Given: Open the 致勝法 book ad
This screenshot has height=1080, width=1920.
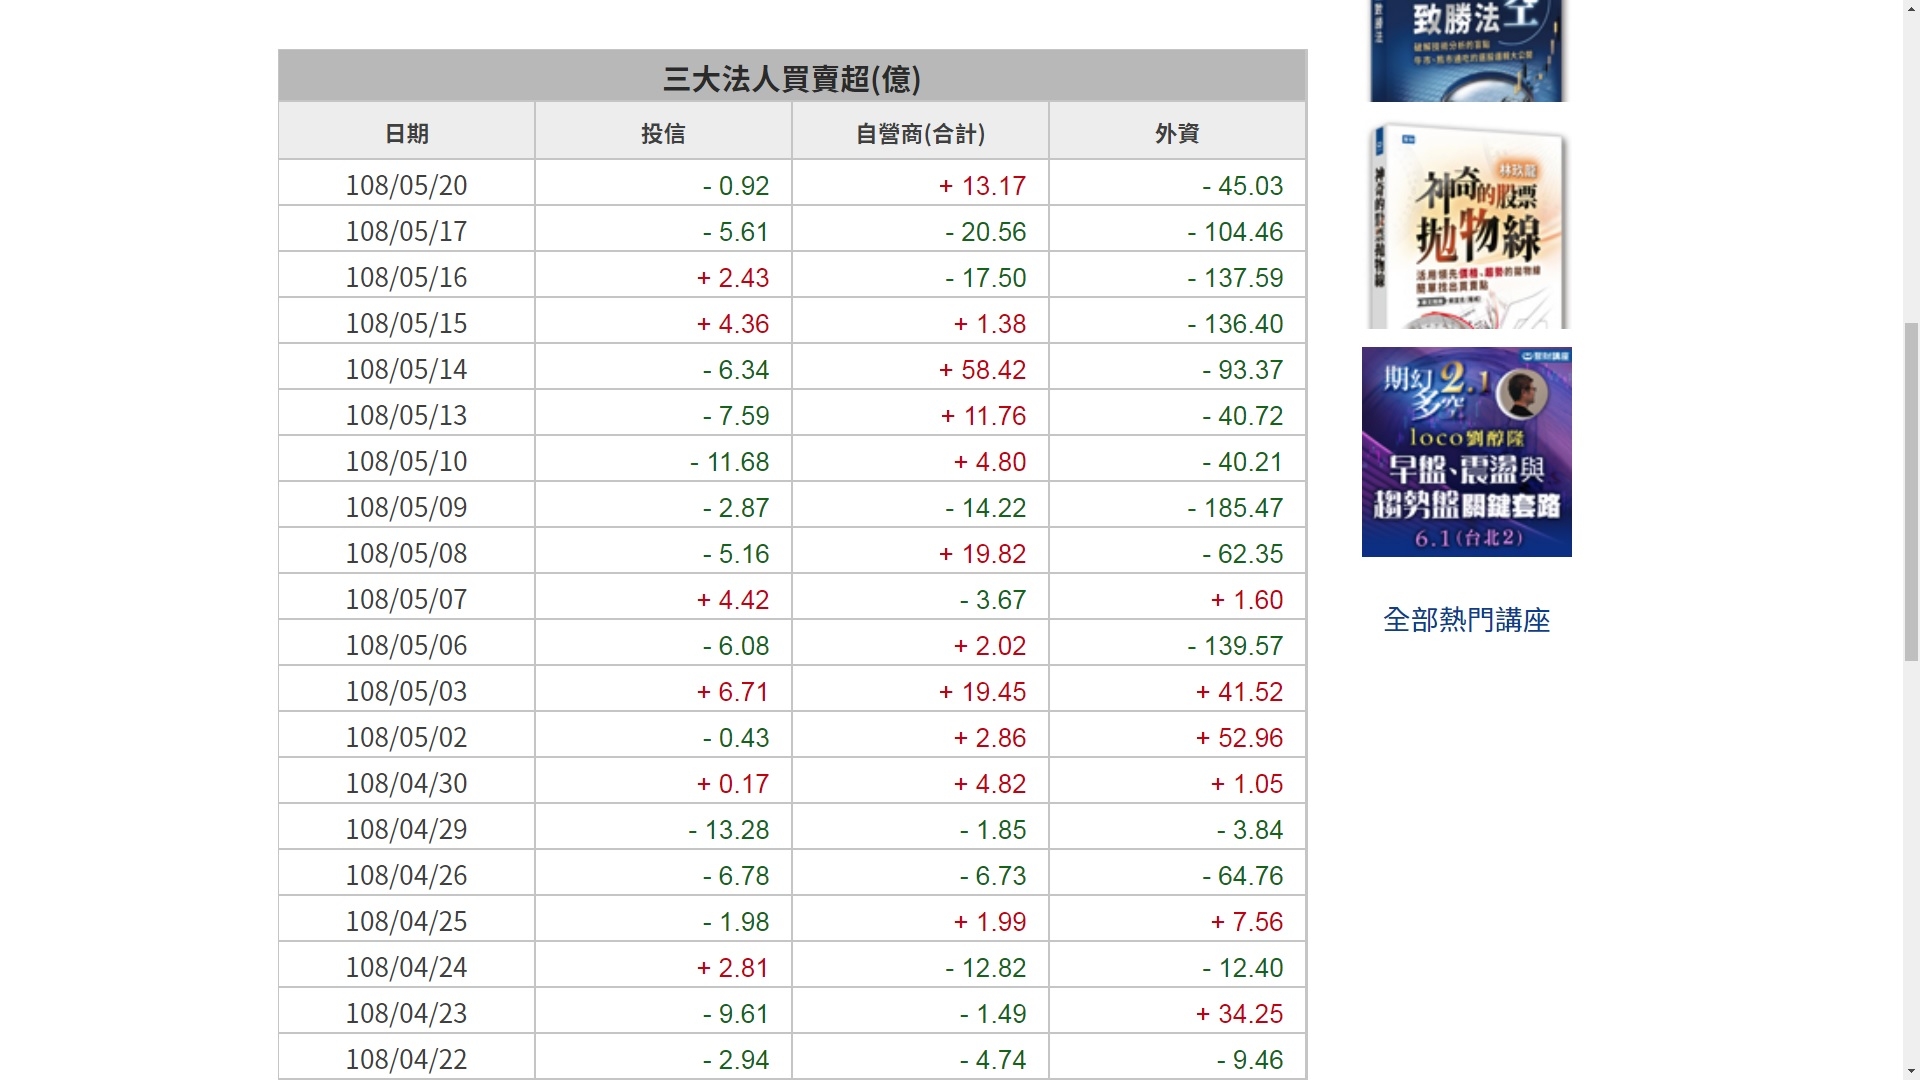Looking at the screenshot, I should [1467, 50].
